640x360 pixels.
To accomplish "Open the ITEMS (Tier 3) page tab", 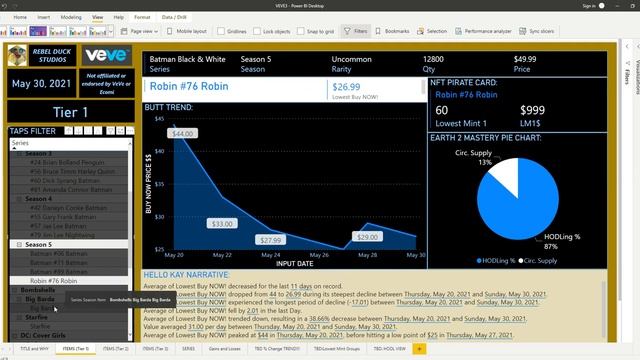I will tap(155, 349).
